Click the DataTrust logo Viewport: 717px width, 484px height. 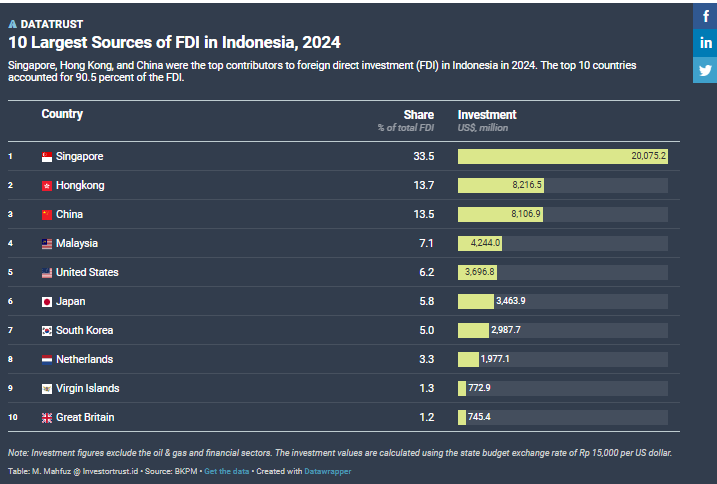pos(46,23)
